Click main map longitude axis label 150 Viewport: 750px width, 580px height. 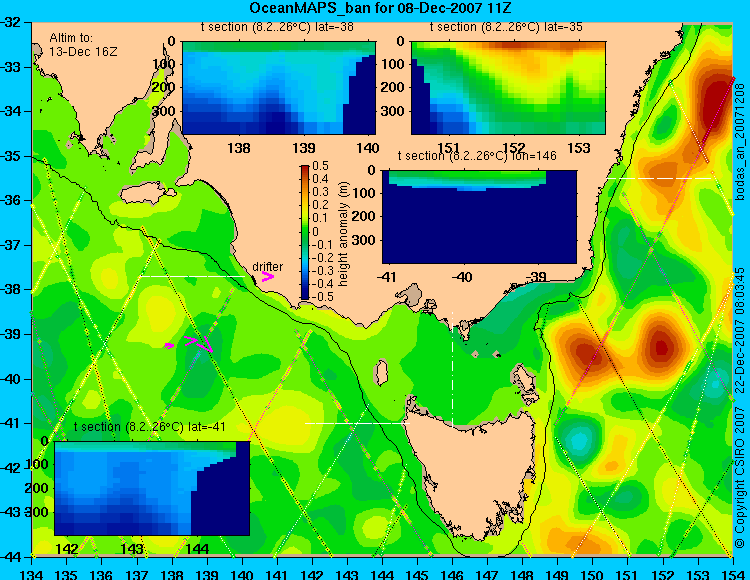point(593,574)
